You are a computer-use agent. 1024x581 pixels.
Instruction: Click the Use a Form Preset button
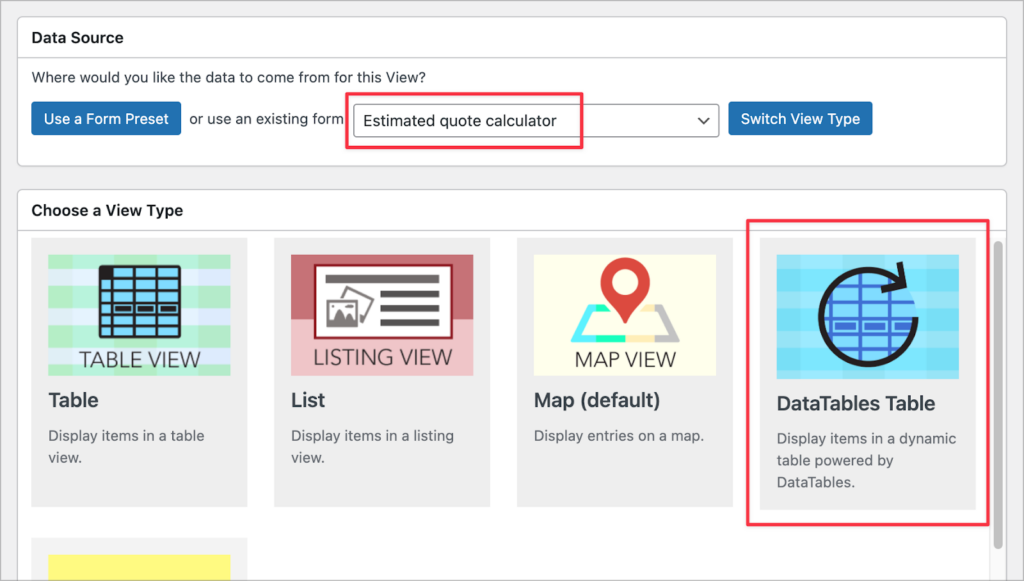click(x=106, y=118)
